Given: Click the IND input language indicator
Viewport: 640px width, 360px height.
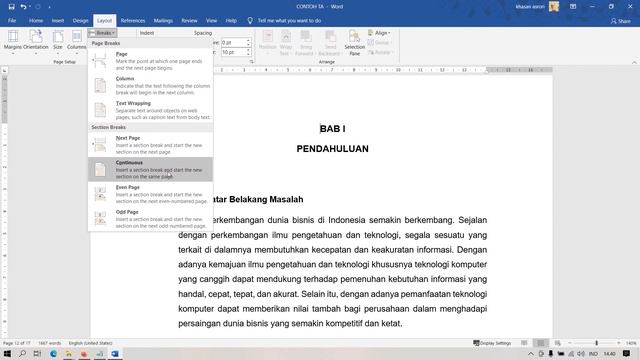Looking at the screenshot, I should coord(593,353).
